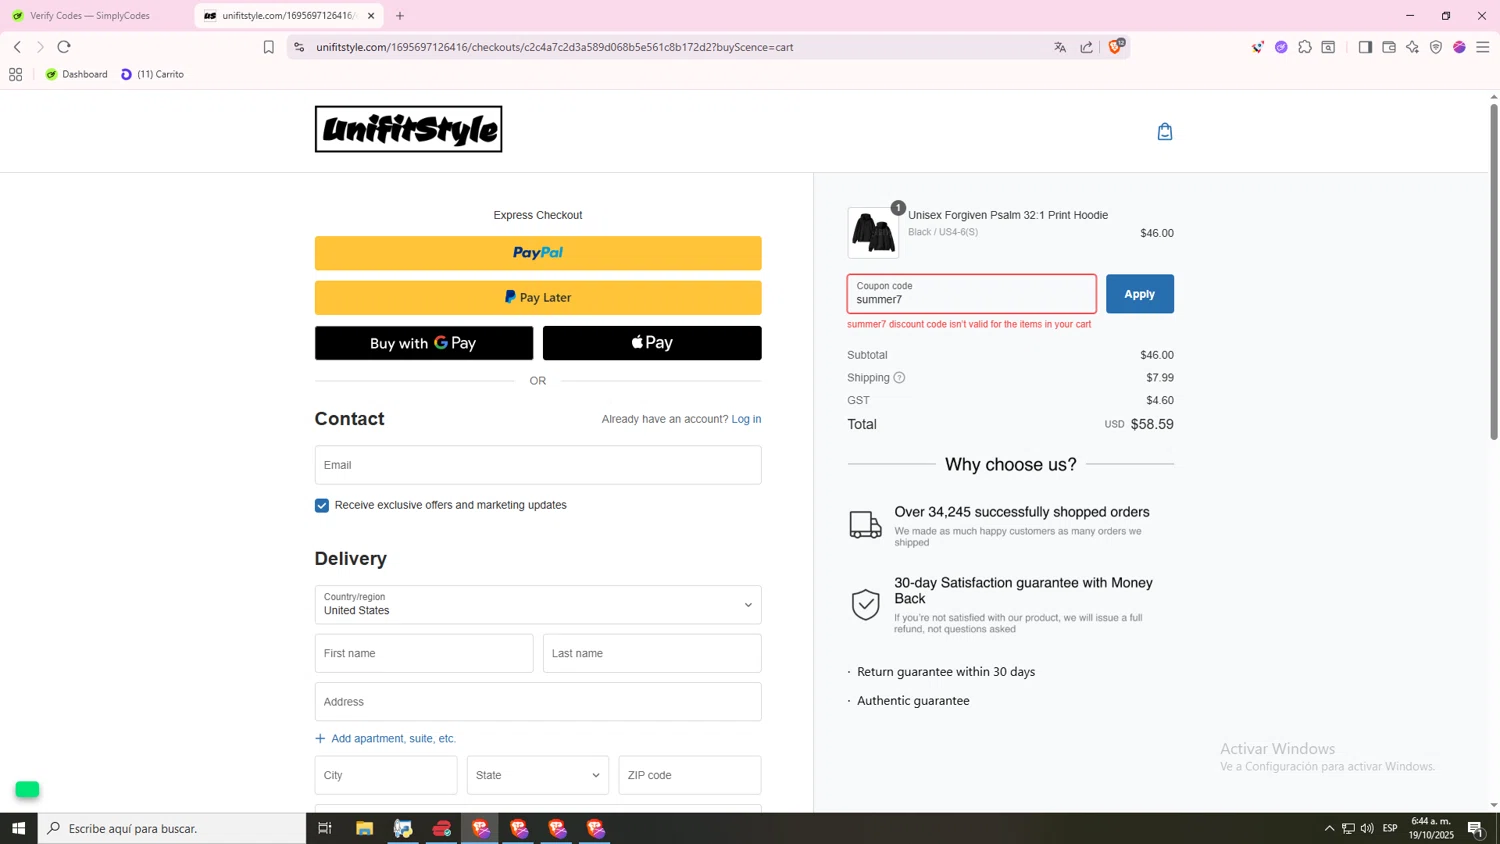Screen dimensions: 1500x844
Task: Open the State dropdown
Action: point(538,775)
